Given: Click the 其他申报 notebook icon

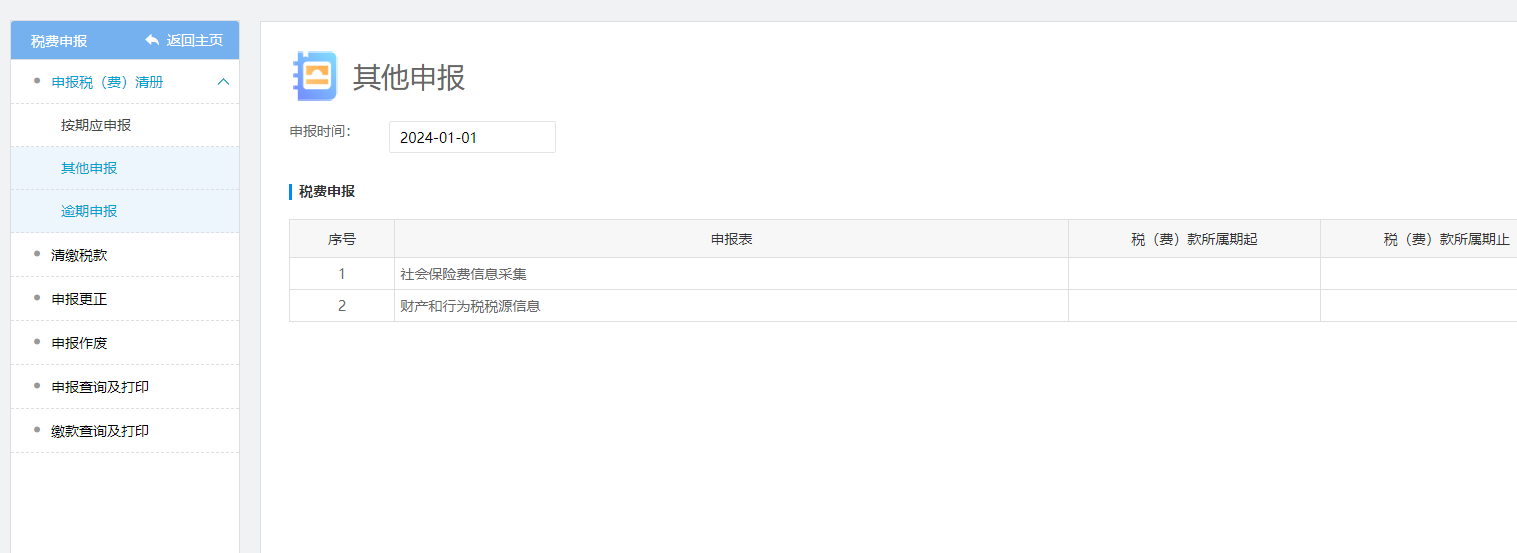Looking at the screenshot, I should click(x=314, y=76).
